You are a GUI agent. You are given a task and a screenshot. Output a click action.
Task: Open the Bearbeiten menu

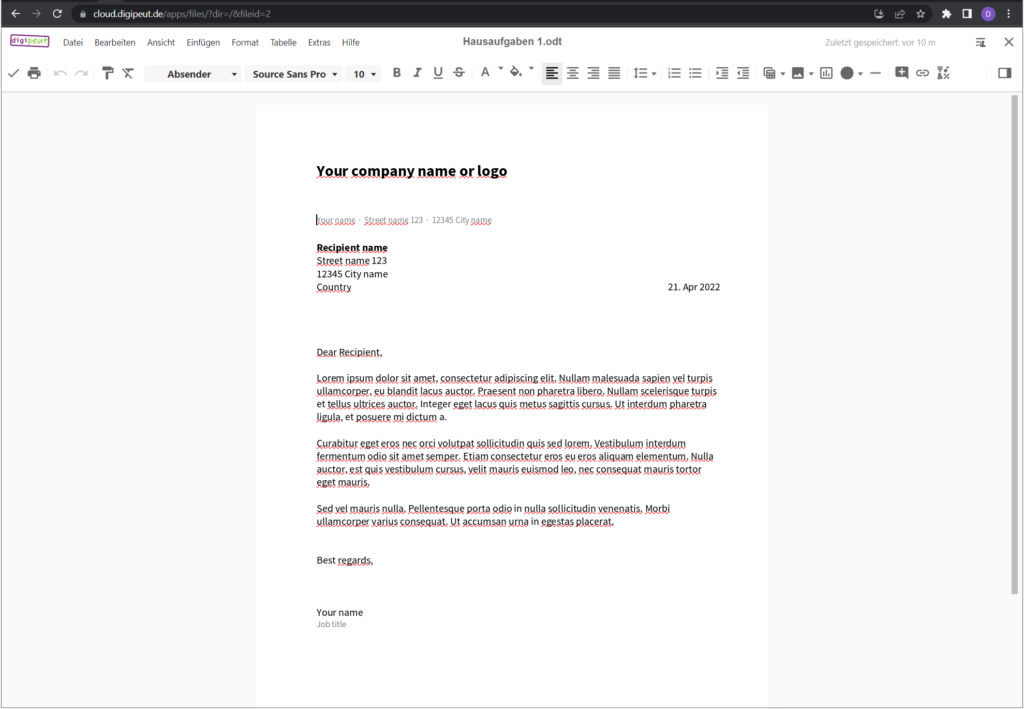(x=115, y=42)
